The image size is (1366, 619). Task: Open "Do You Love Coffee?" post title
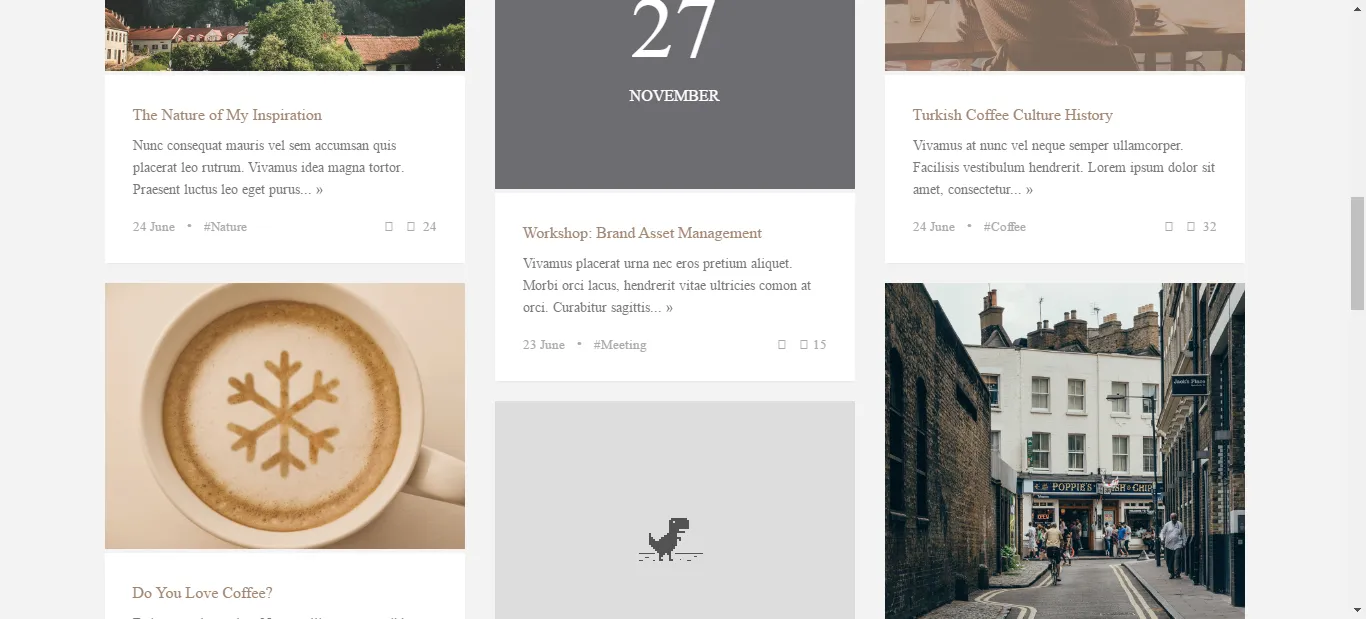pyautogui.click(x=203, y=593)
